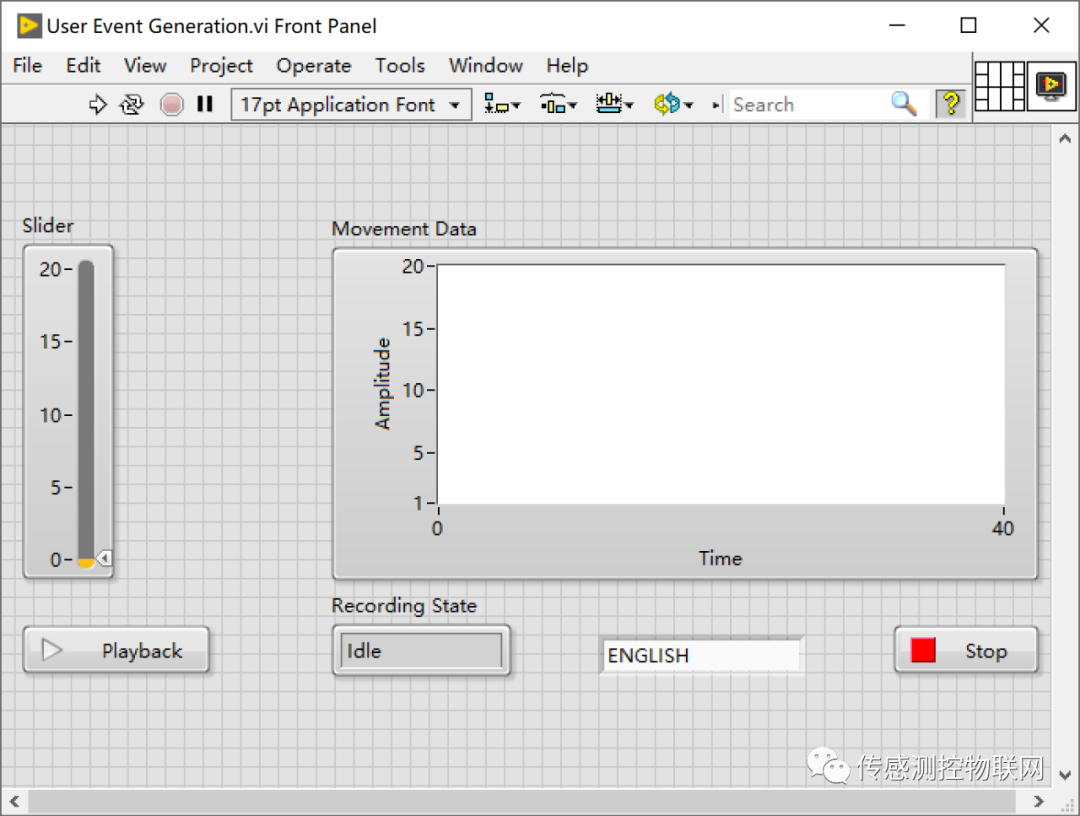Click the VI icon in top-right corner
Screen dimensions: 1080x816
(1051, 86)
